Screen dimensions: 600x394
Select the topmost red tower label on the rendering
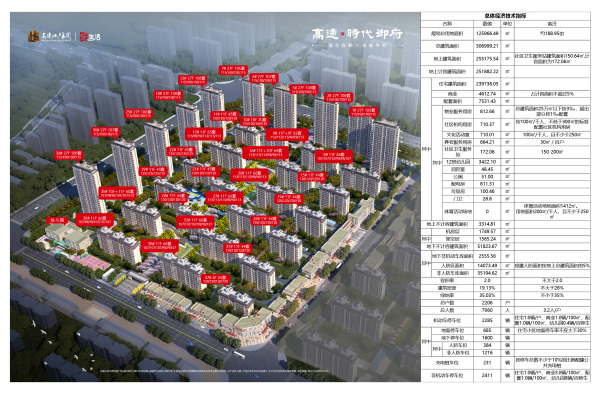click(233, 70)
